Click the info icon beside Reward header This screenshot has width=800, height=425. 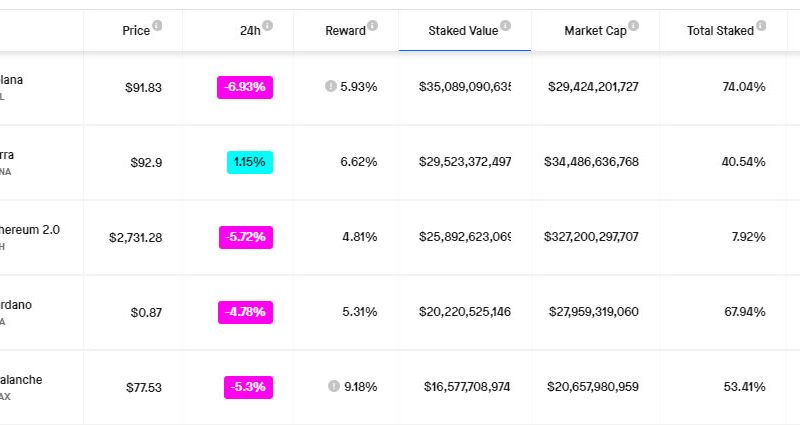(373, 26)
